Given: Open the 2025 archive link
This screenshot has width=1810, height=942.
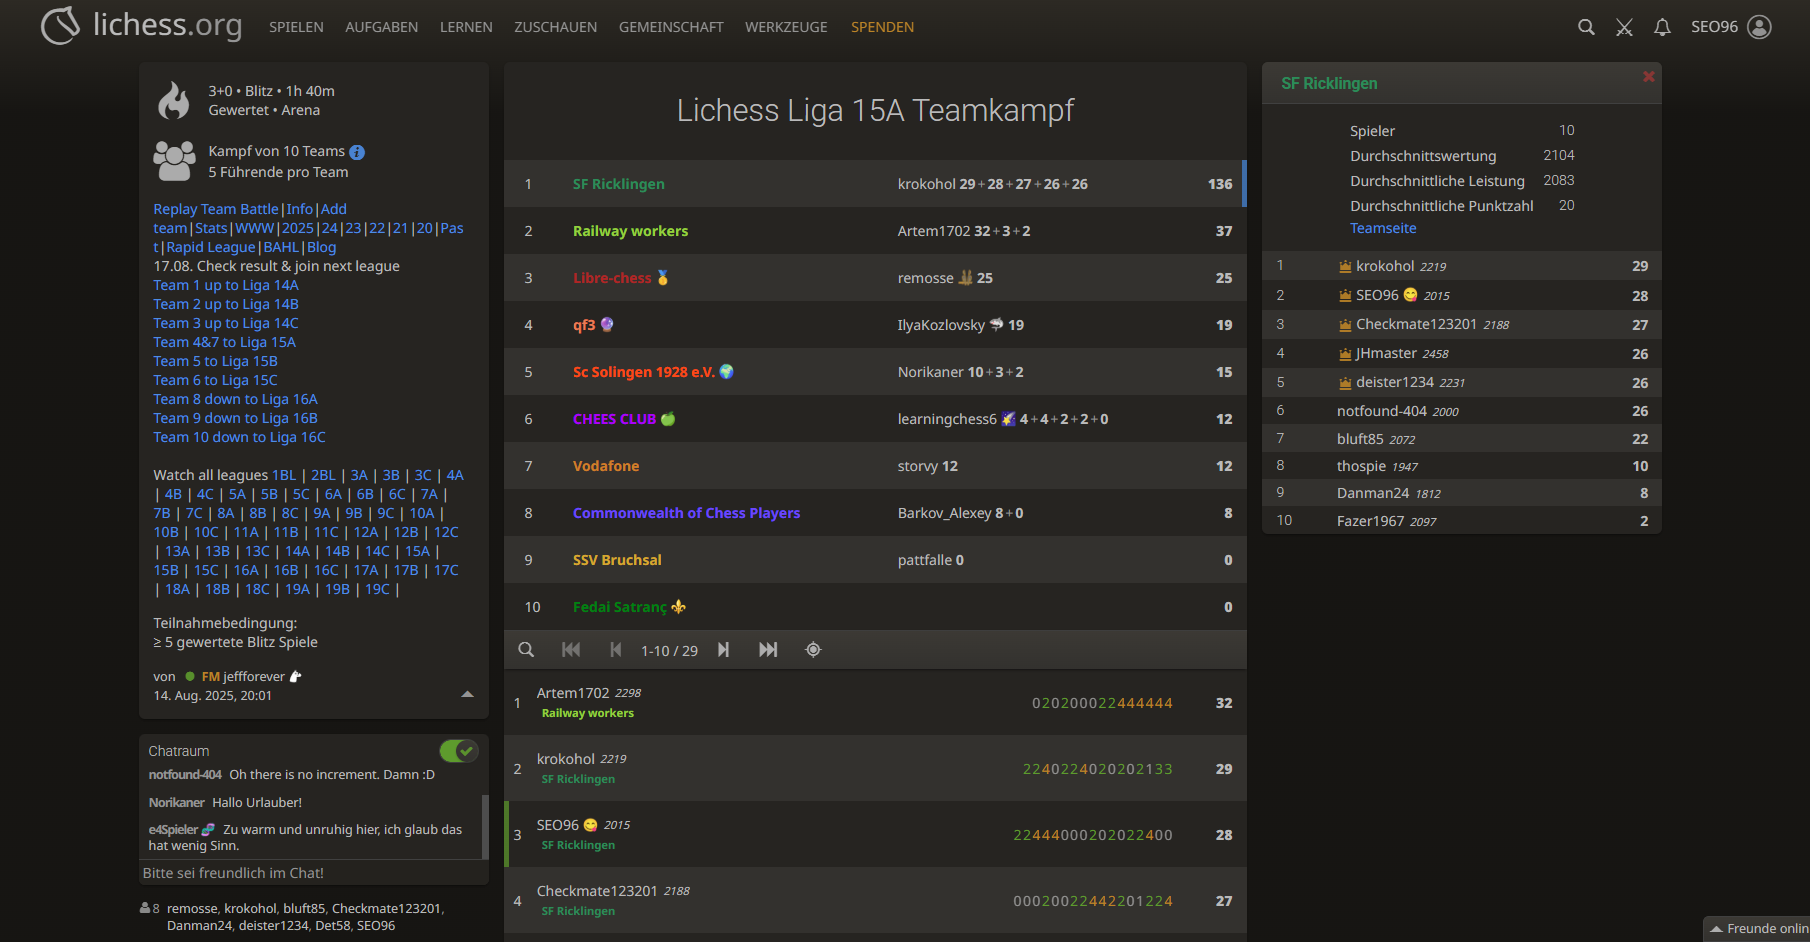Looking at the screenshot, I should click(297, 228).
